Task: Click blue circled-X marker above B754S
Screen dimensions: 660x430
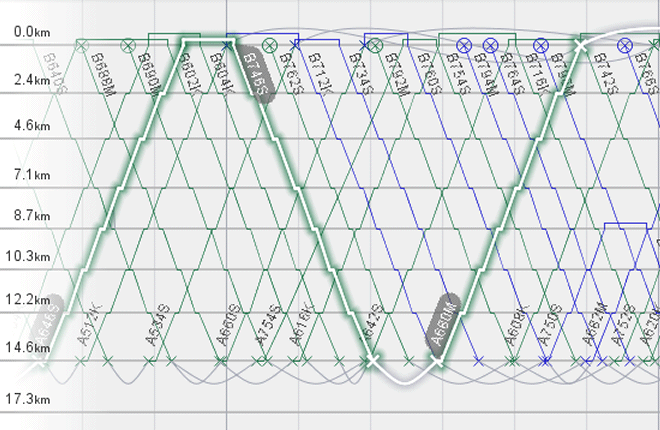Action: (x=463, y=45)
